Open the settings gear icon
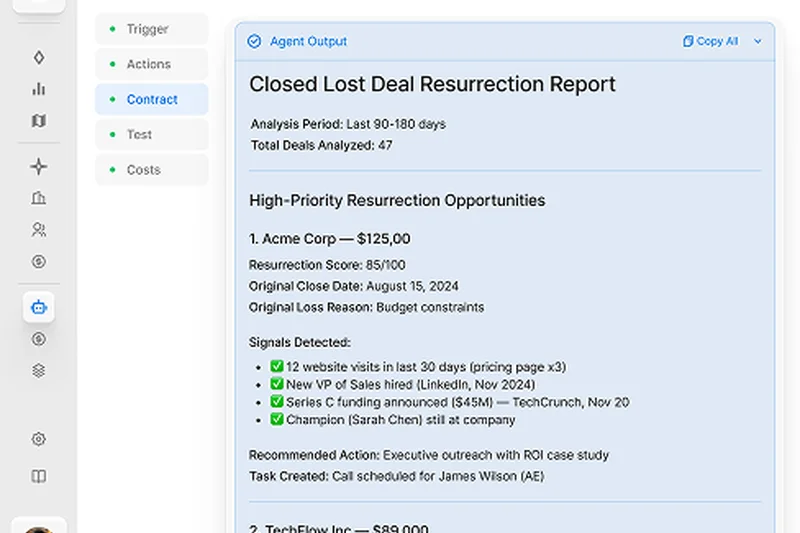 (x=39, y=439)
